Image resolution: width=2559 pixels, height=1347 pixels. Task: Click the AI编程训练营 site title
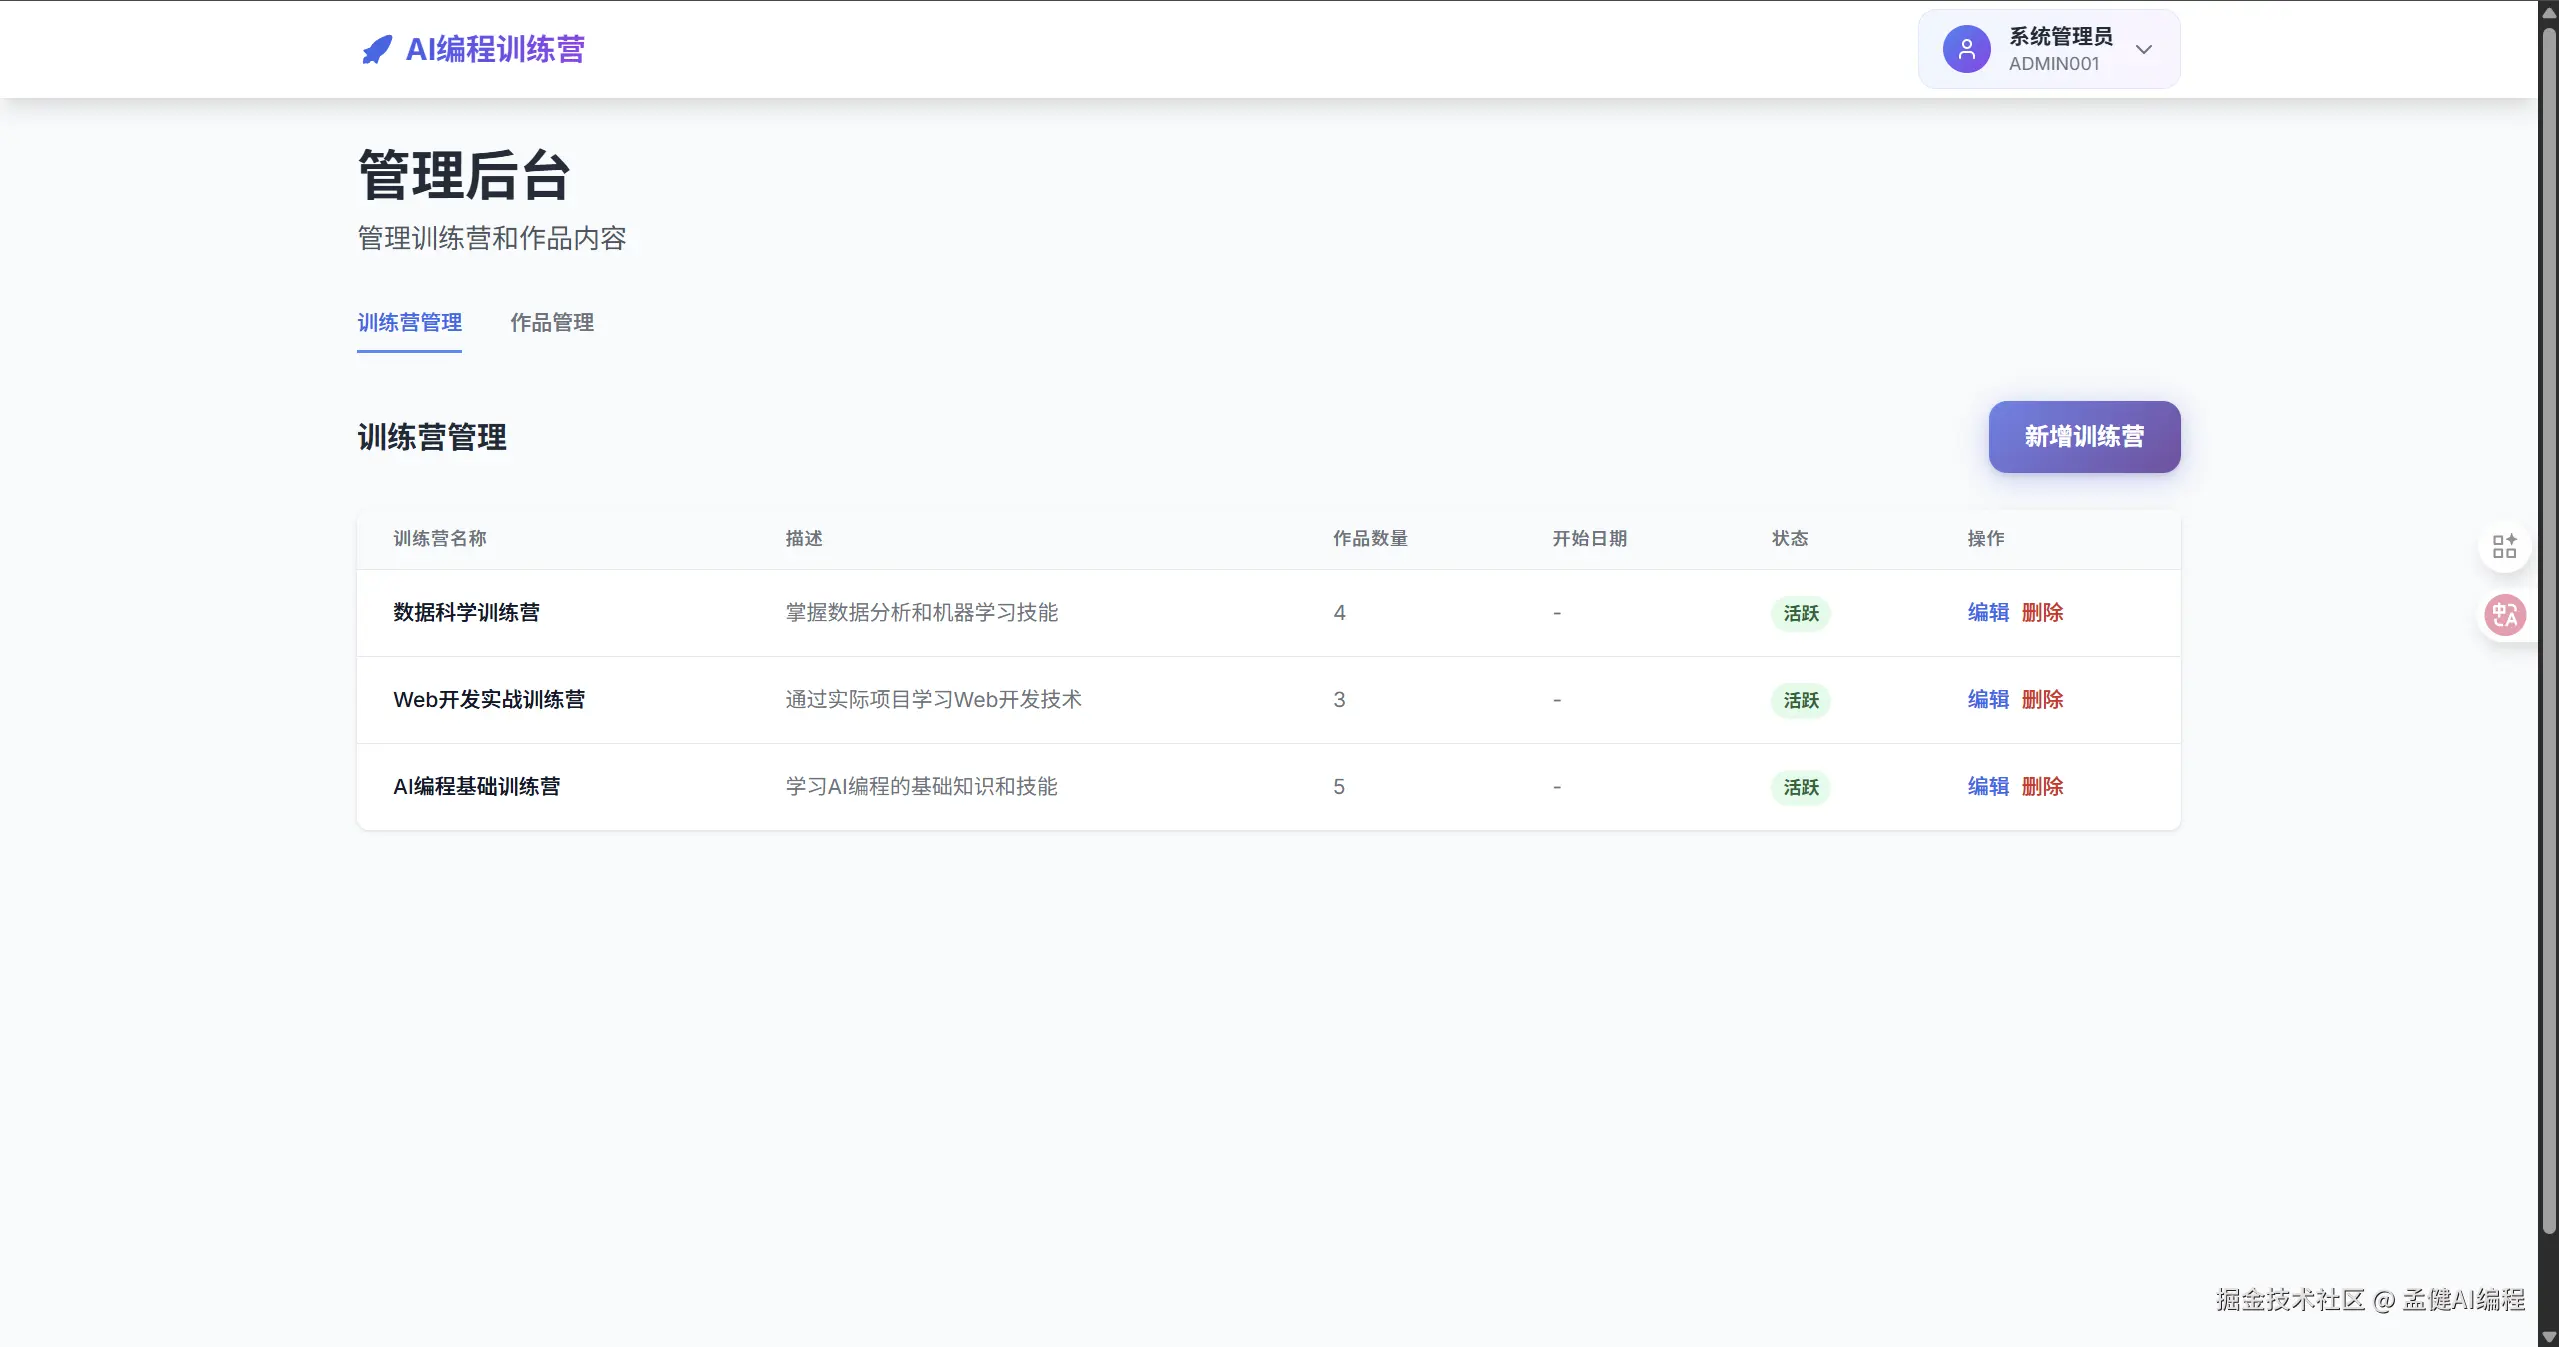click(495, 49)
